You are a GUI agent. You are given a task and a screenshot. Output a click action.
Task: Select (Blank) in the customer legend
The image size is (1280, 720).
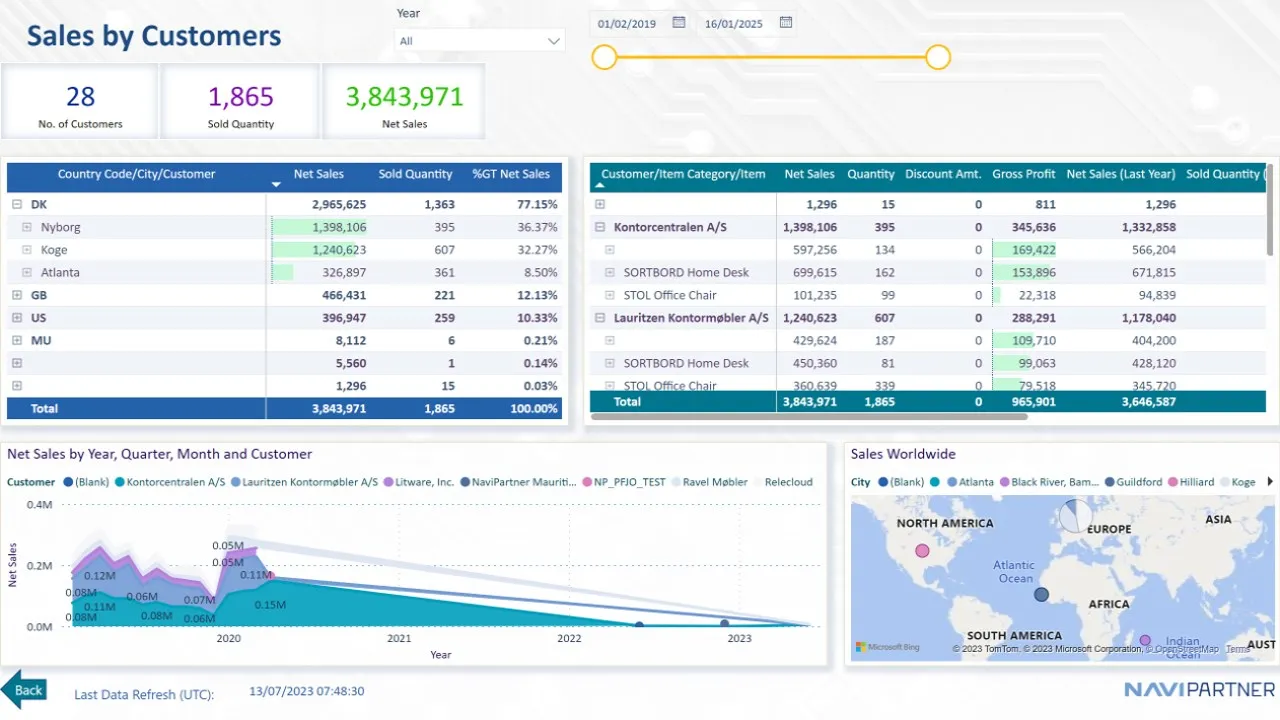85,482
